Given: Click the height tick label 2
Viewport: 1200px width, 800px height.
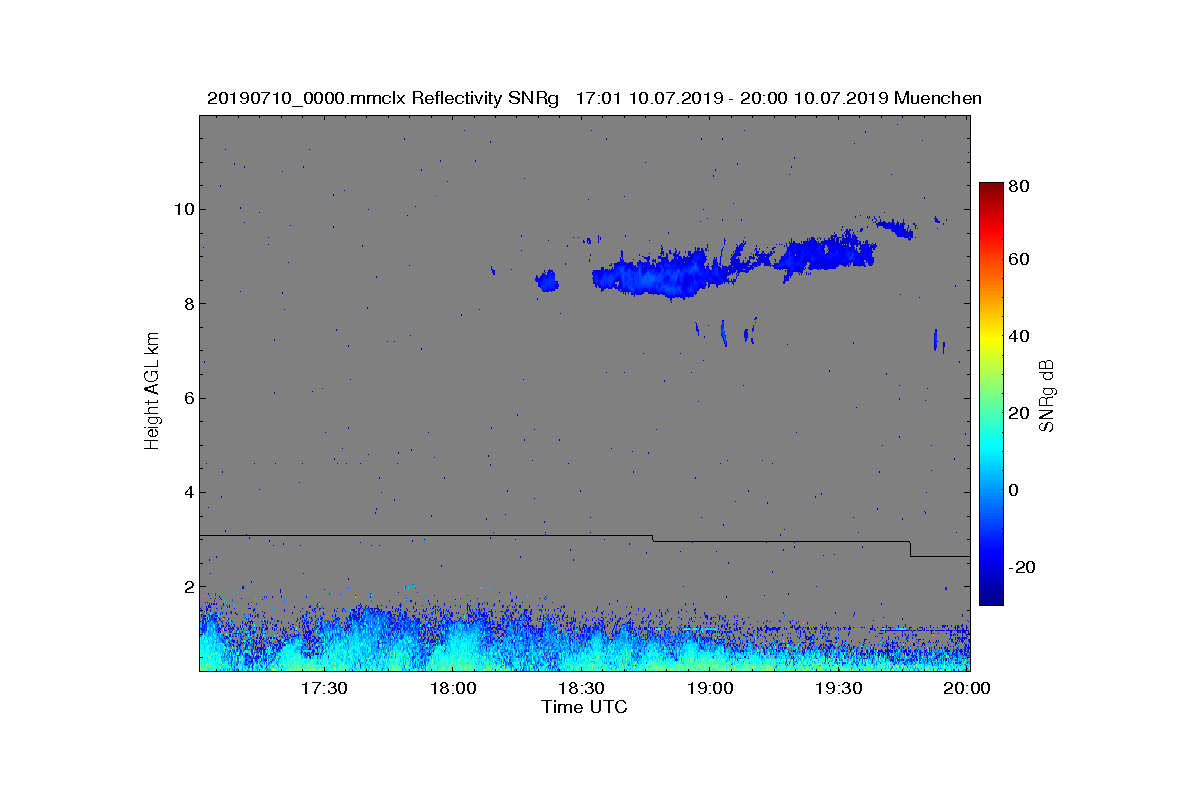Looking at the screenshot, I should (x=187, y=587).
